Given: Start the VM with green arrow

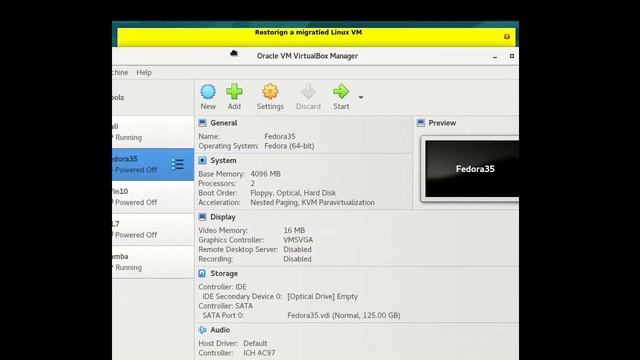Looking at the screenshot, I should click(x=341, y=92).
